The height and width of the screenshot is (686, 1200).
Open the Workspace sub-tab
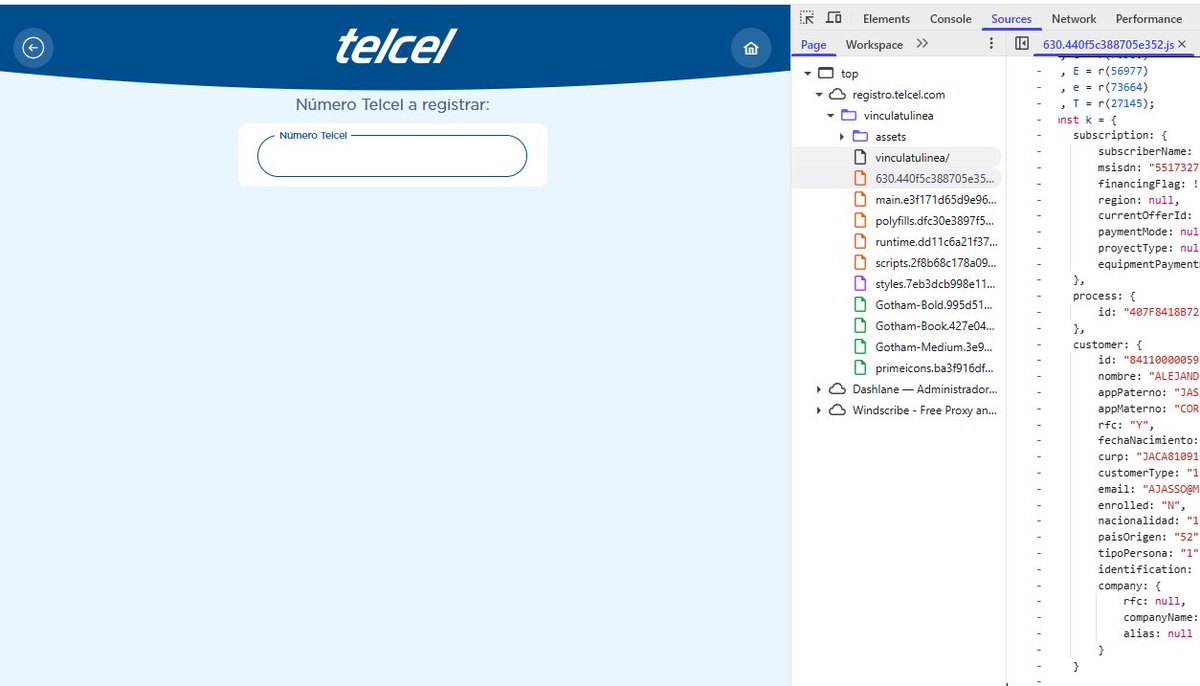coord(874,44)
